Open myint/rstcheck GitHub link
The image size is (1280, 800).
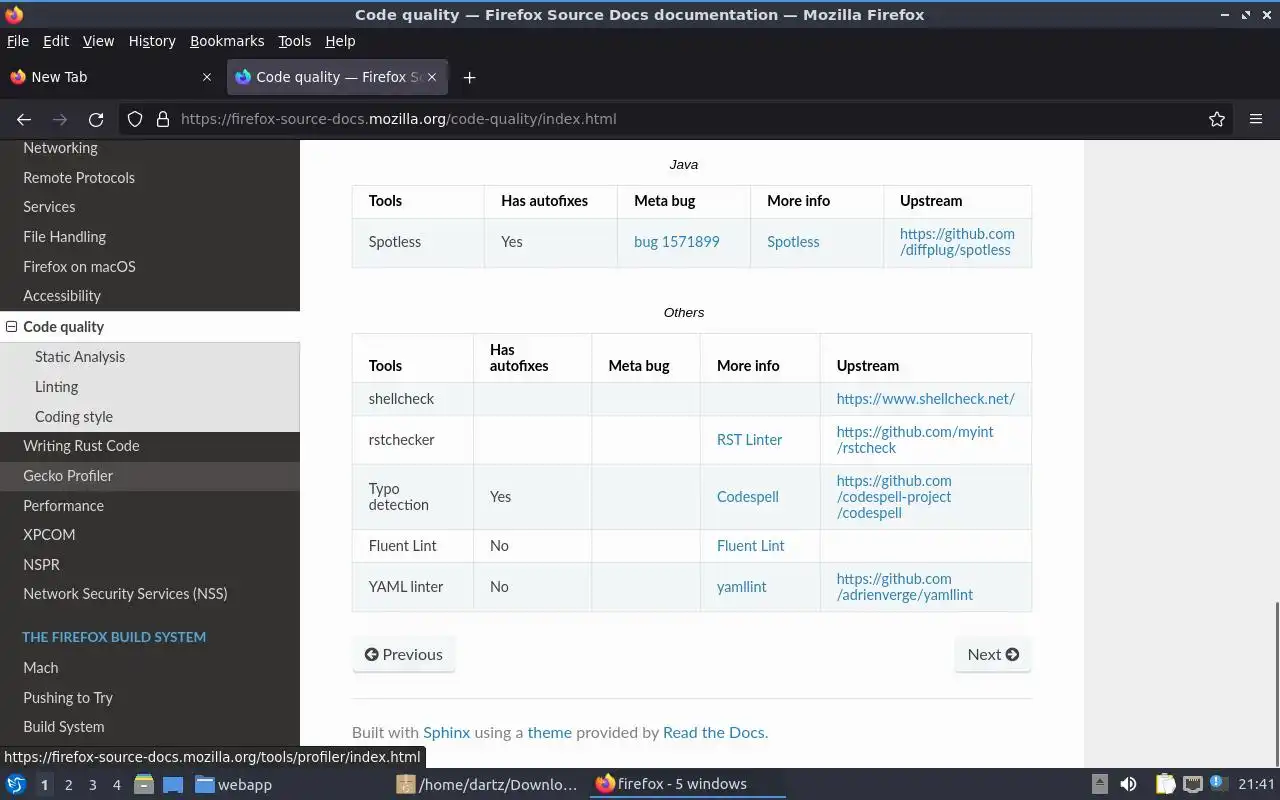(x=915, y=440)
